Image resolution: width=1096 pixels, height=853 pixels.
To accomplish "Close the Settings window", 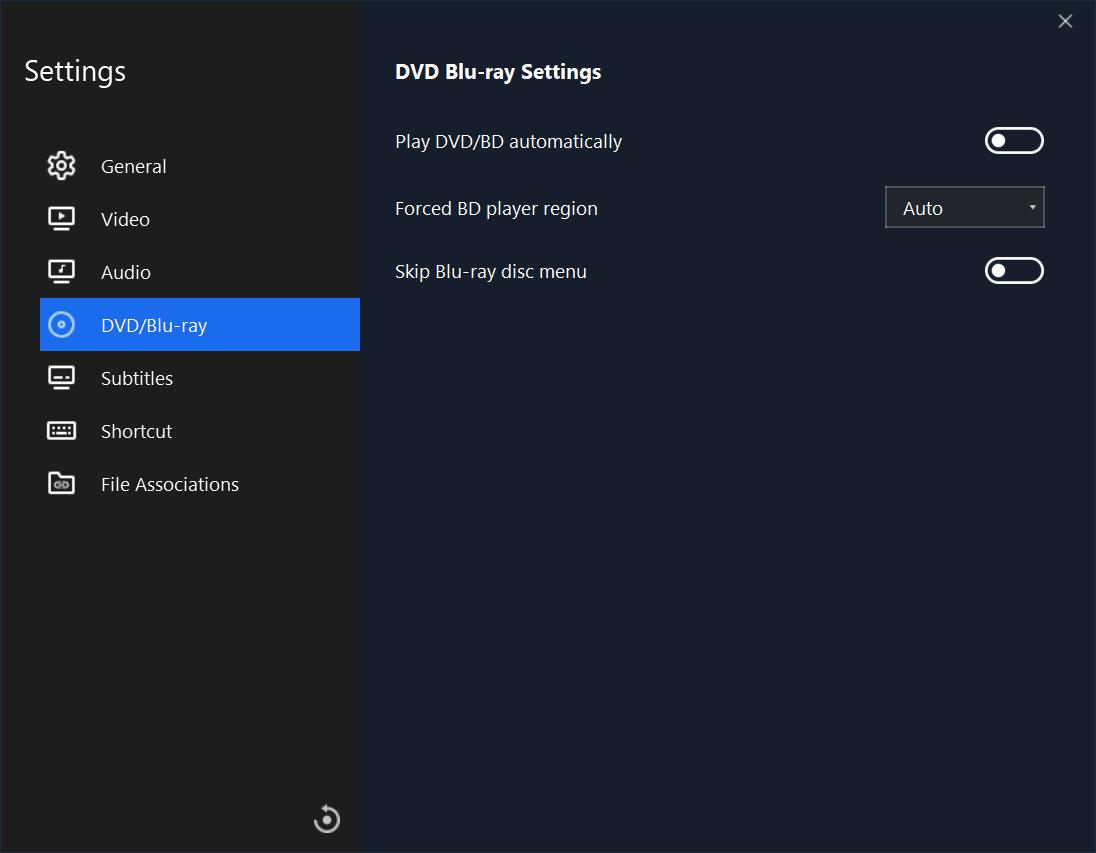I will coord(1065,22).
